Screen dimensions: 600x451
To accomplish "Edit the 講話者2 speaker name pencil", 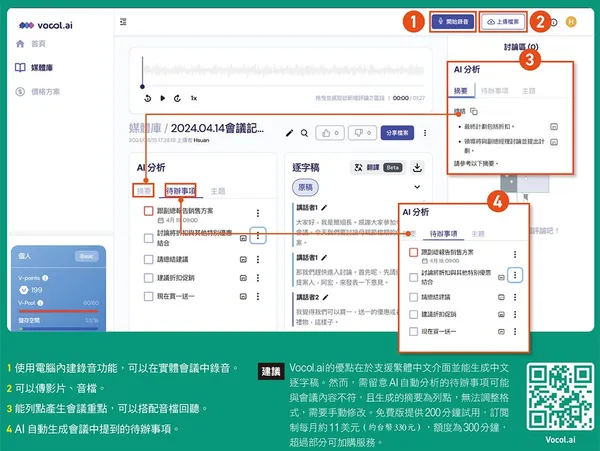I will 325,297.
